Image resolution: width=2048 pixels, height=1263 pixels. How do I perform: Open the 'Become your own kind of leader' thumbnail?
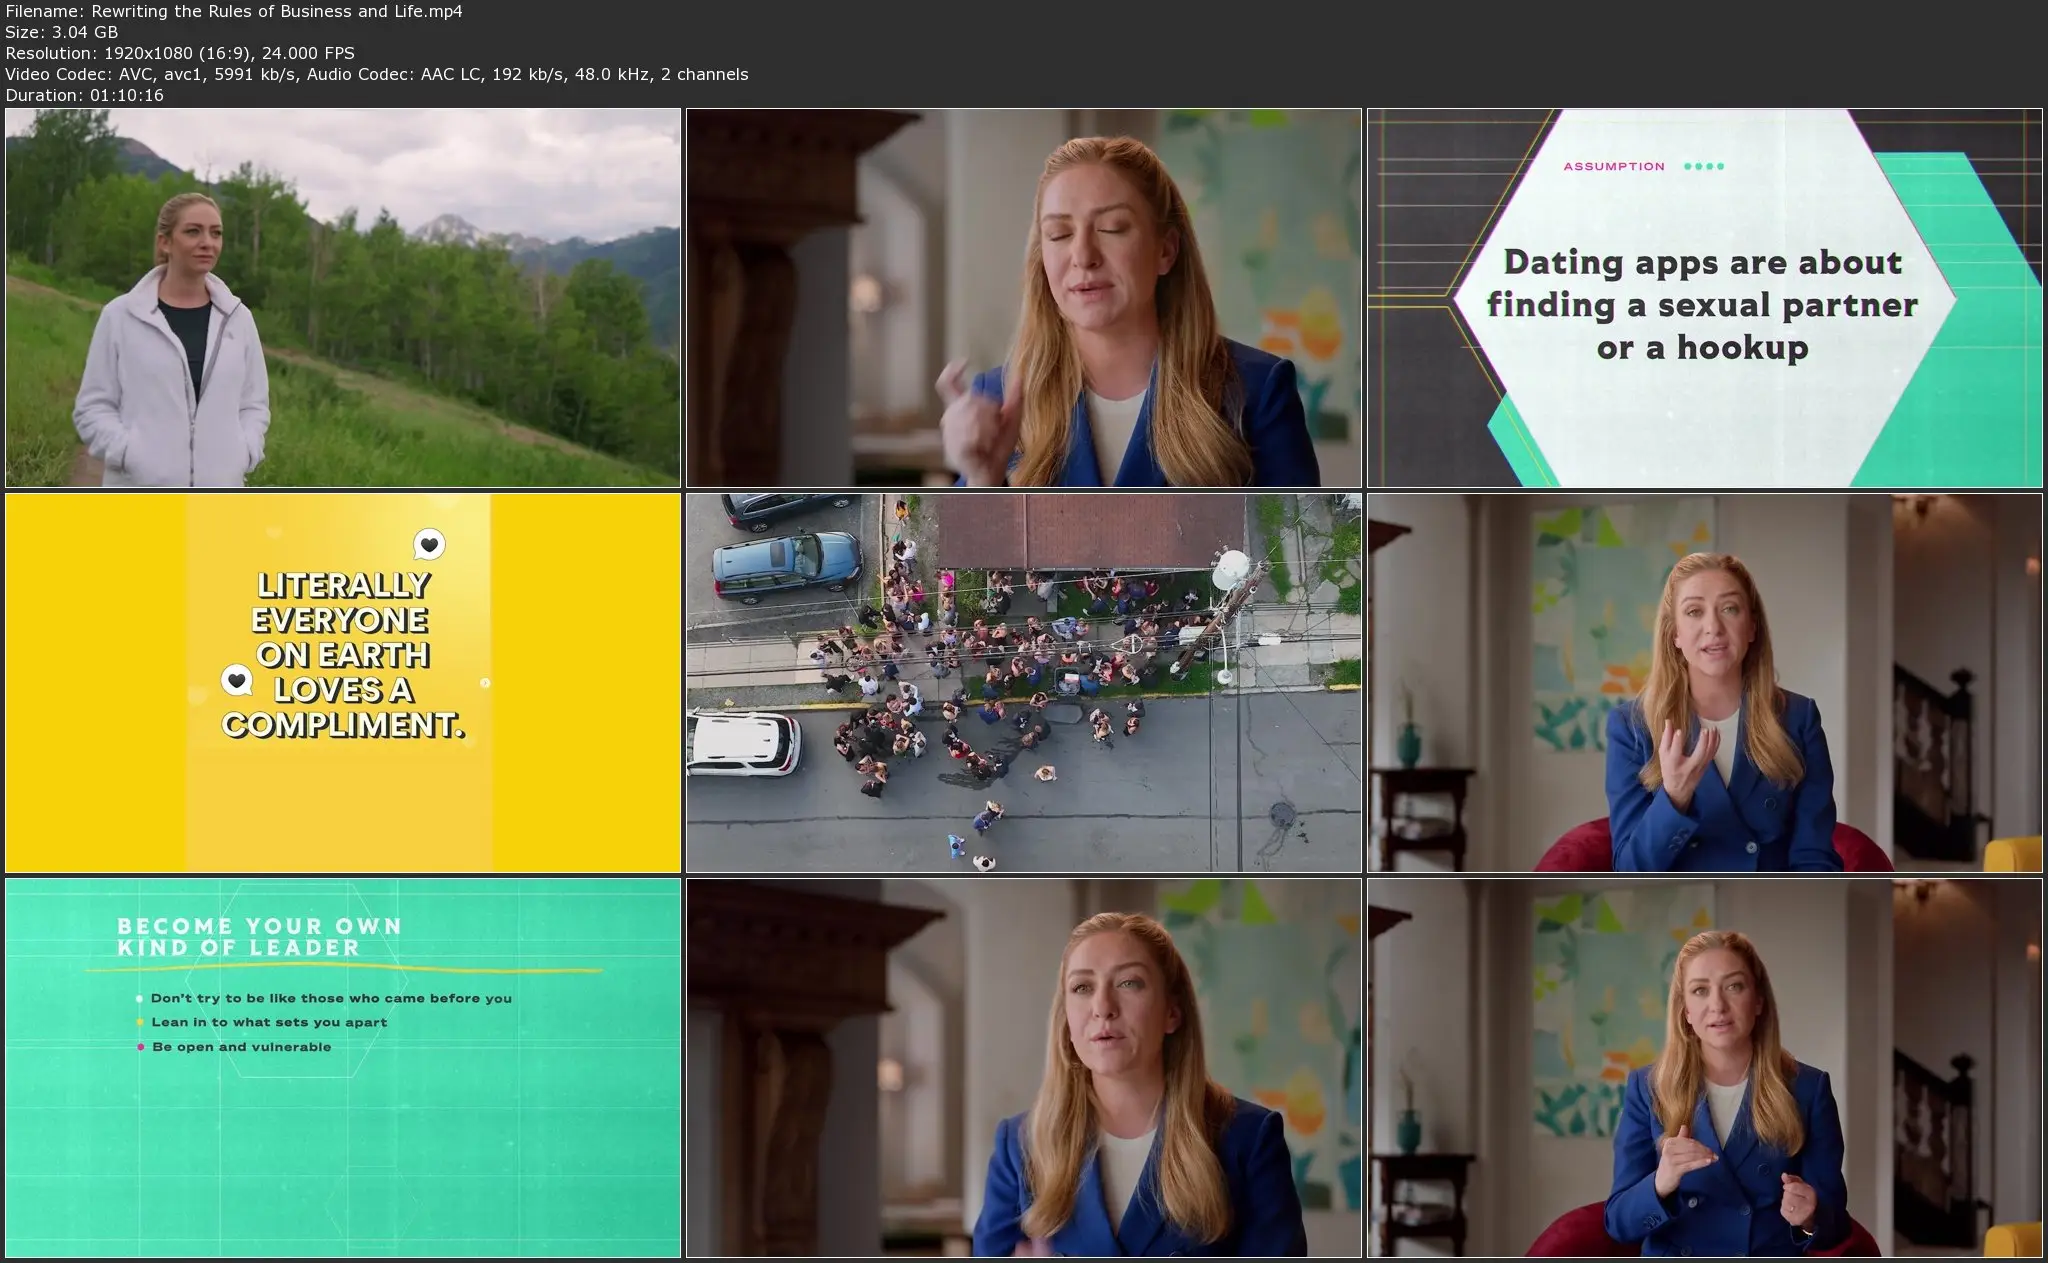343,1068
